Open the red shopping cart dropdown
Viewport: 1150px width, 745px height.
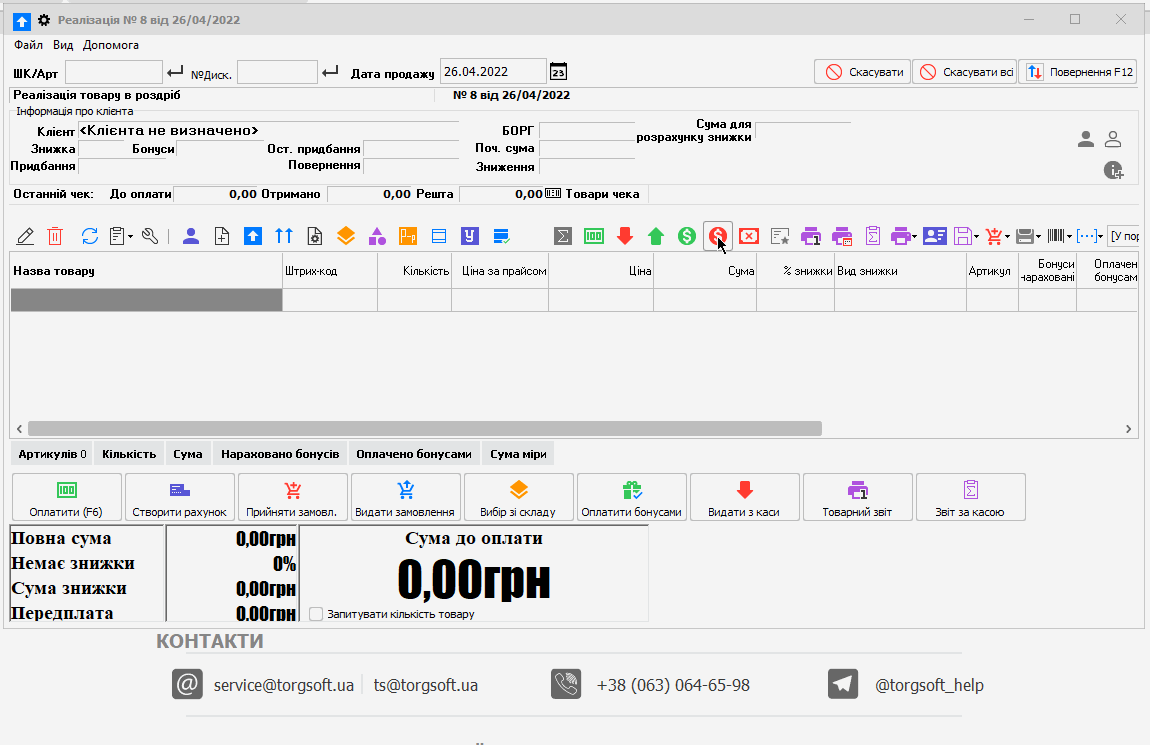click(x=1007, y=237)
